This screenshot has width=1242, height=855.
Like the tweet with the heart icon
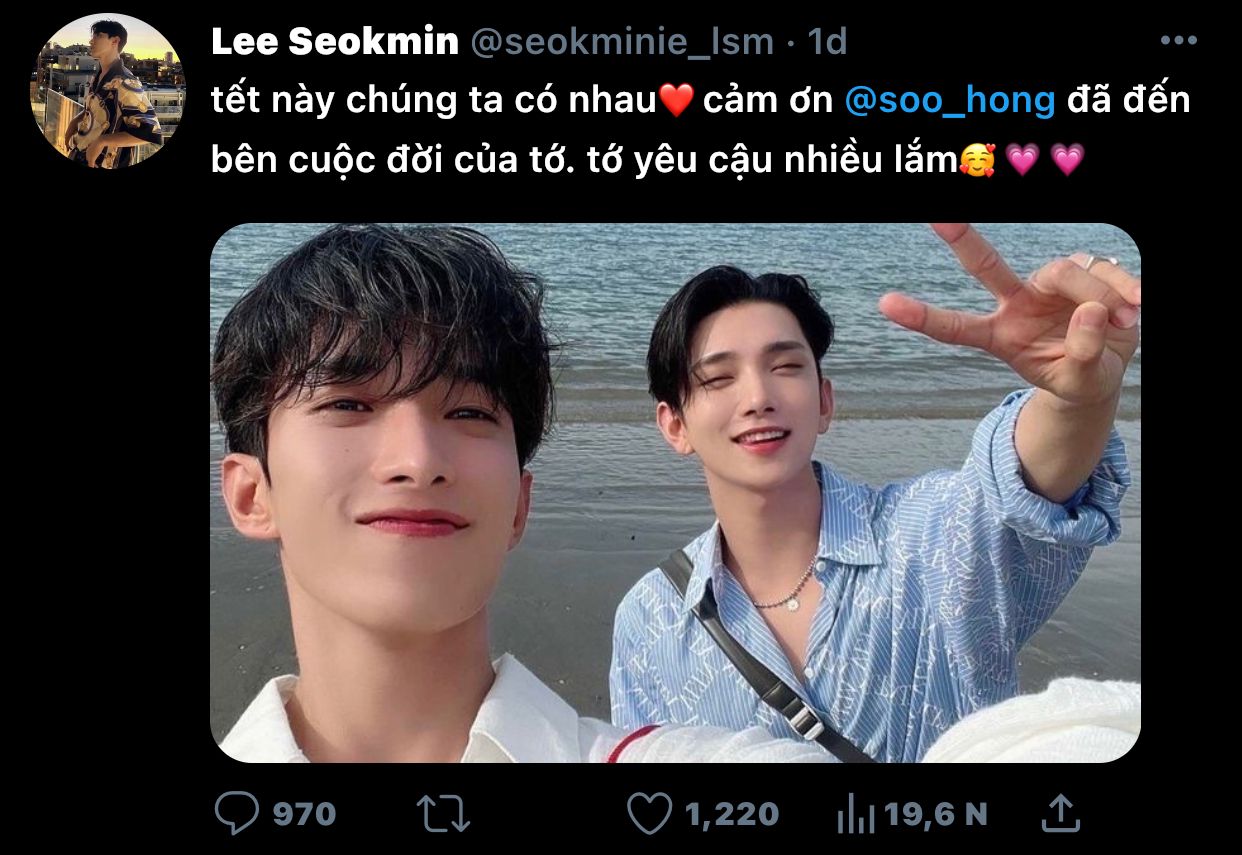[650, 814]
